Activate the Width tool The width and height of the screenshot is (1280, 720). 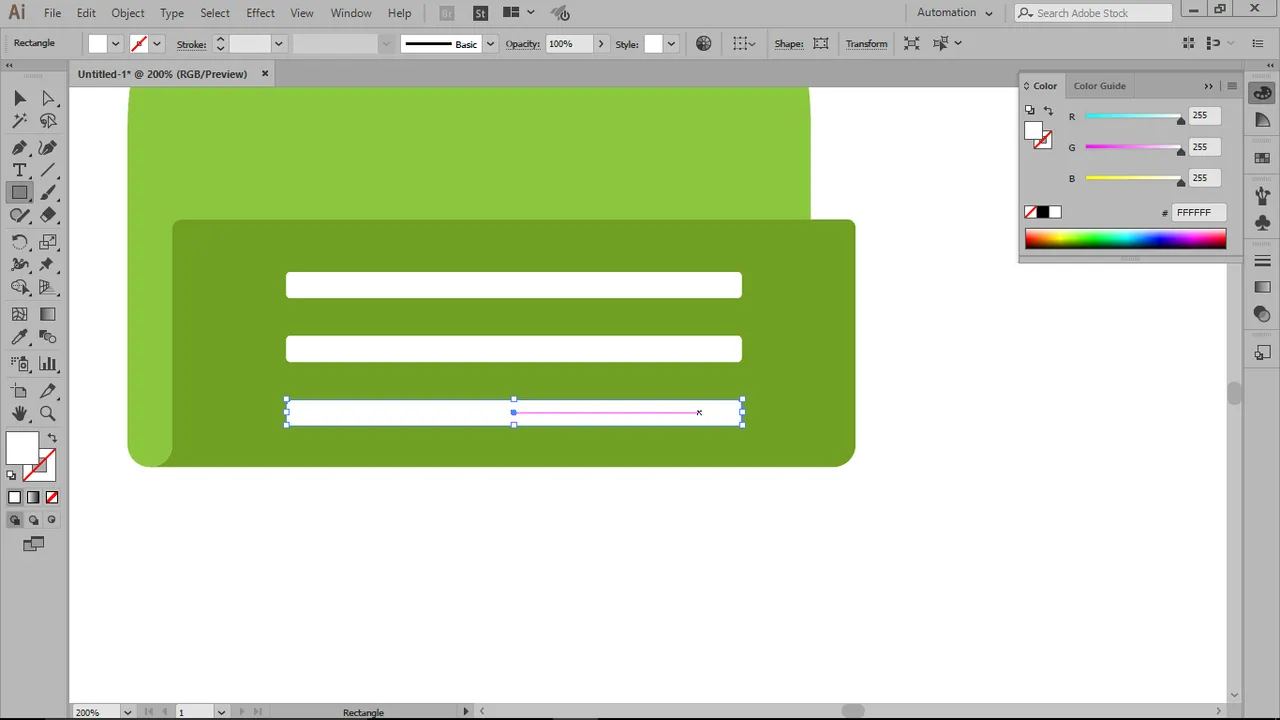pos(19,265)
